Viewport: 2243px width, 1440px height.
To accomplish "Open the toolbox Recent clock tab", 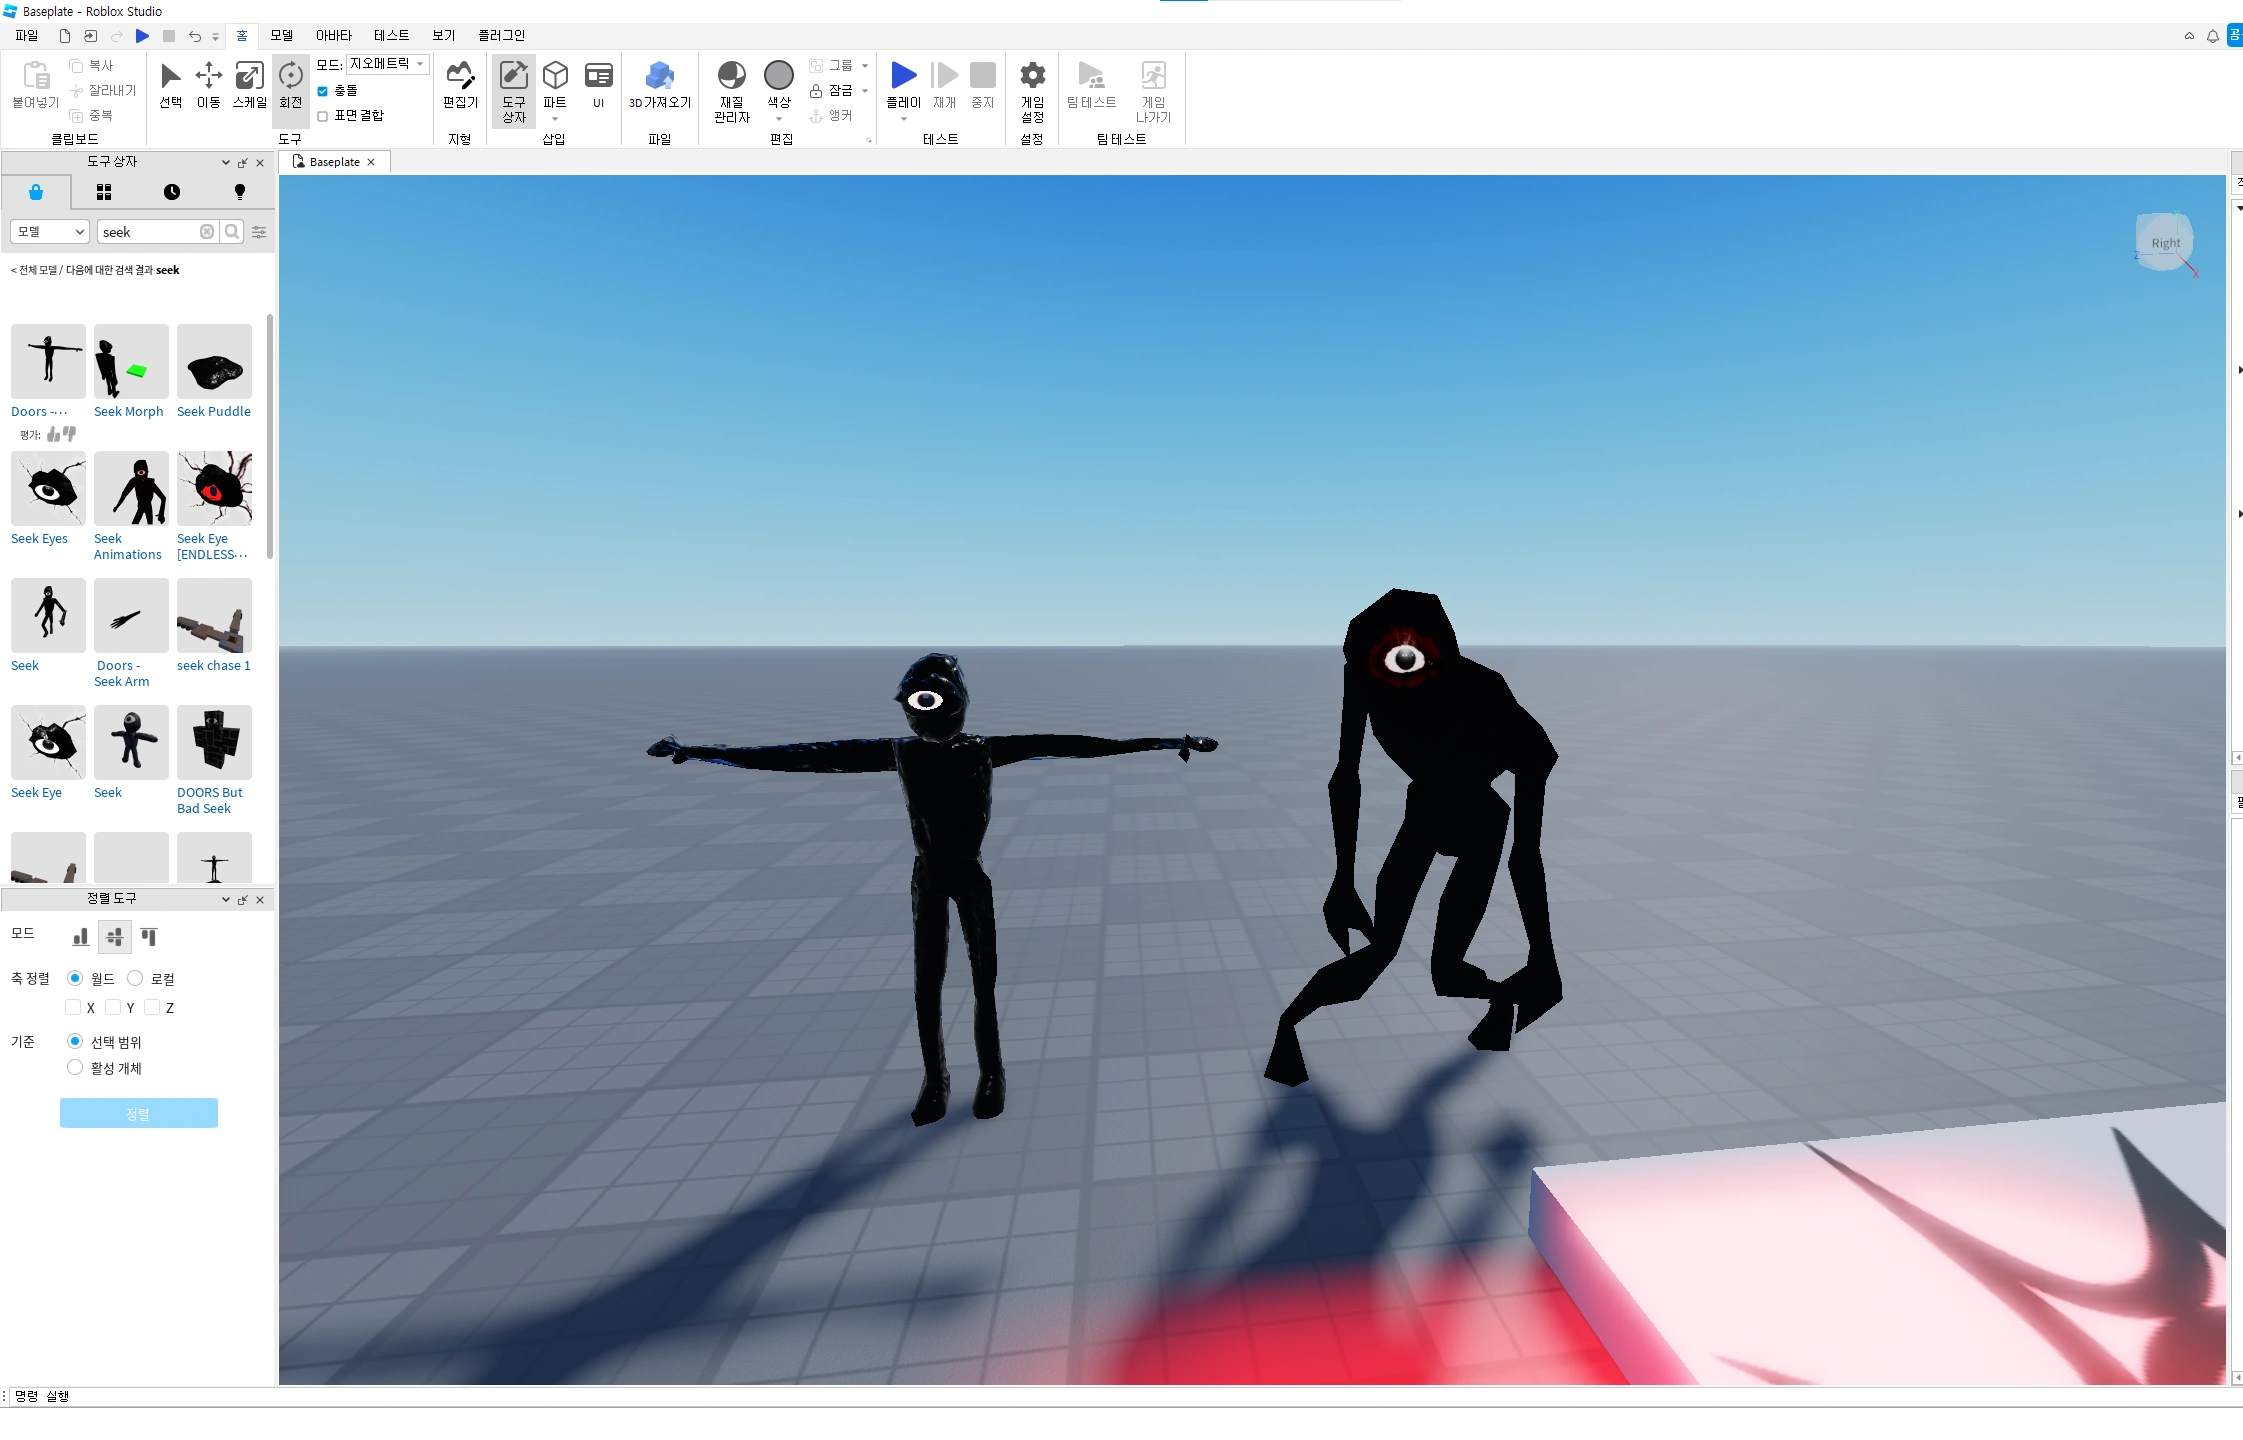I will [x=172, y=192].
